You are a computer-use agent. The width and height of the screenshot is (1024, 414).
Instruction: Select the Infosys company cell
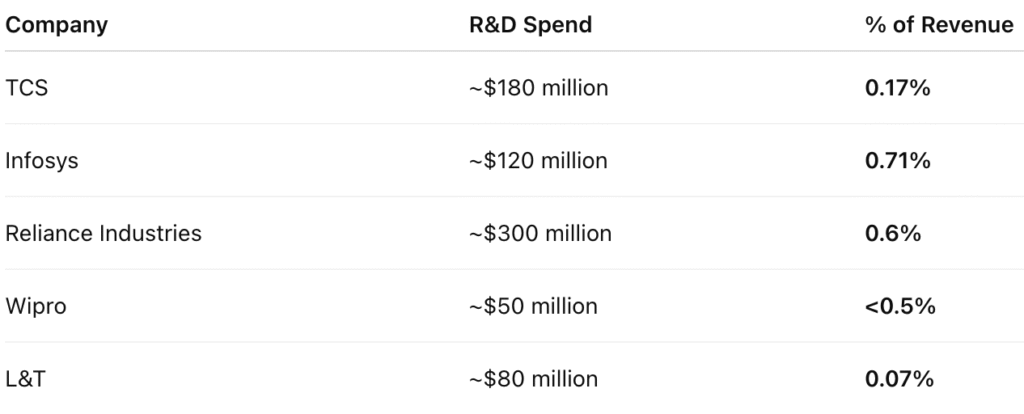tap(42, 161)
